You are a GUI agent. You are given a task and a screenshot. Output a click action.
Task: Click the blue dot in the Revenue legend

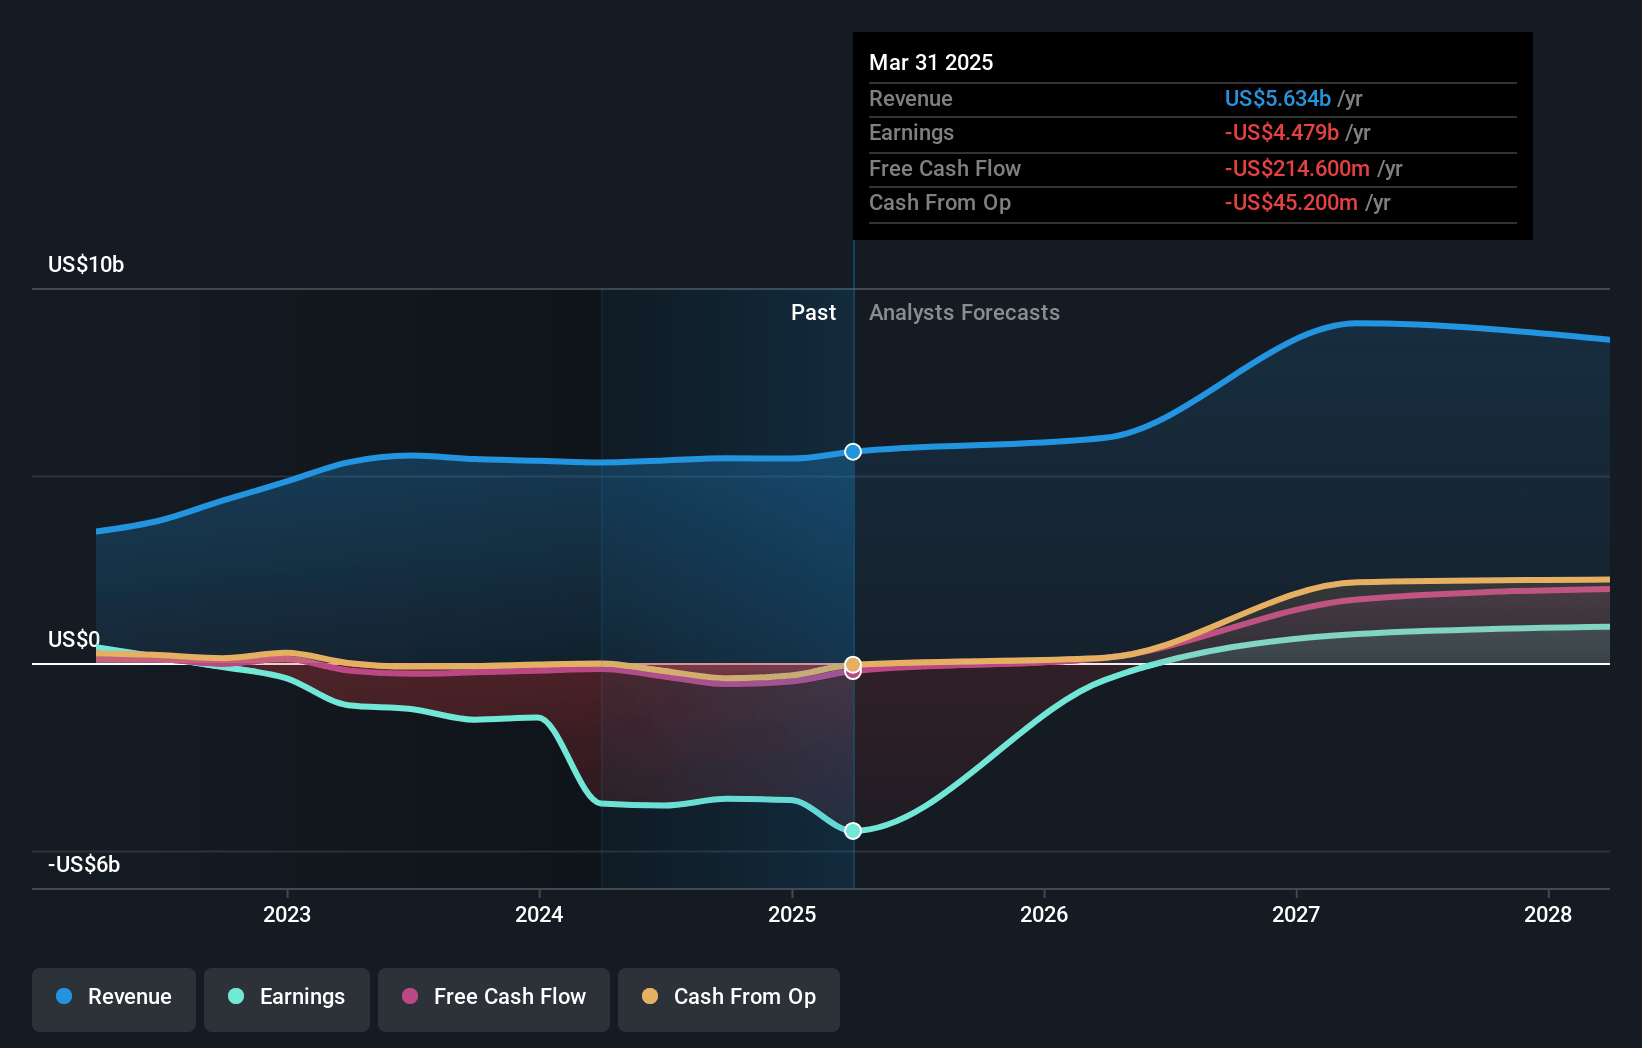64,996
